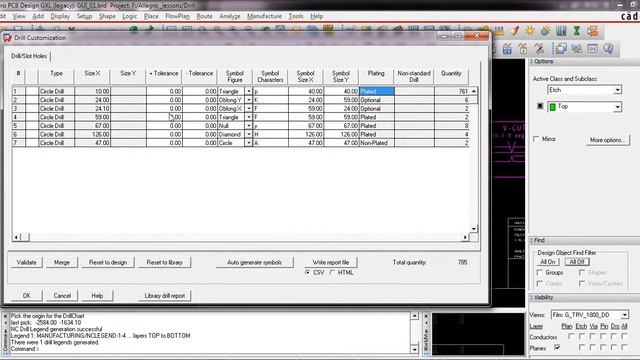Open the Circle figure dropdown in row 7
The image size is (640, 360).
point(249,143)
